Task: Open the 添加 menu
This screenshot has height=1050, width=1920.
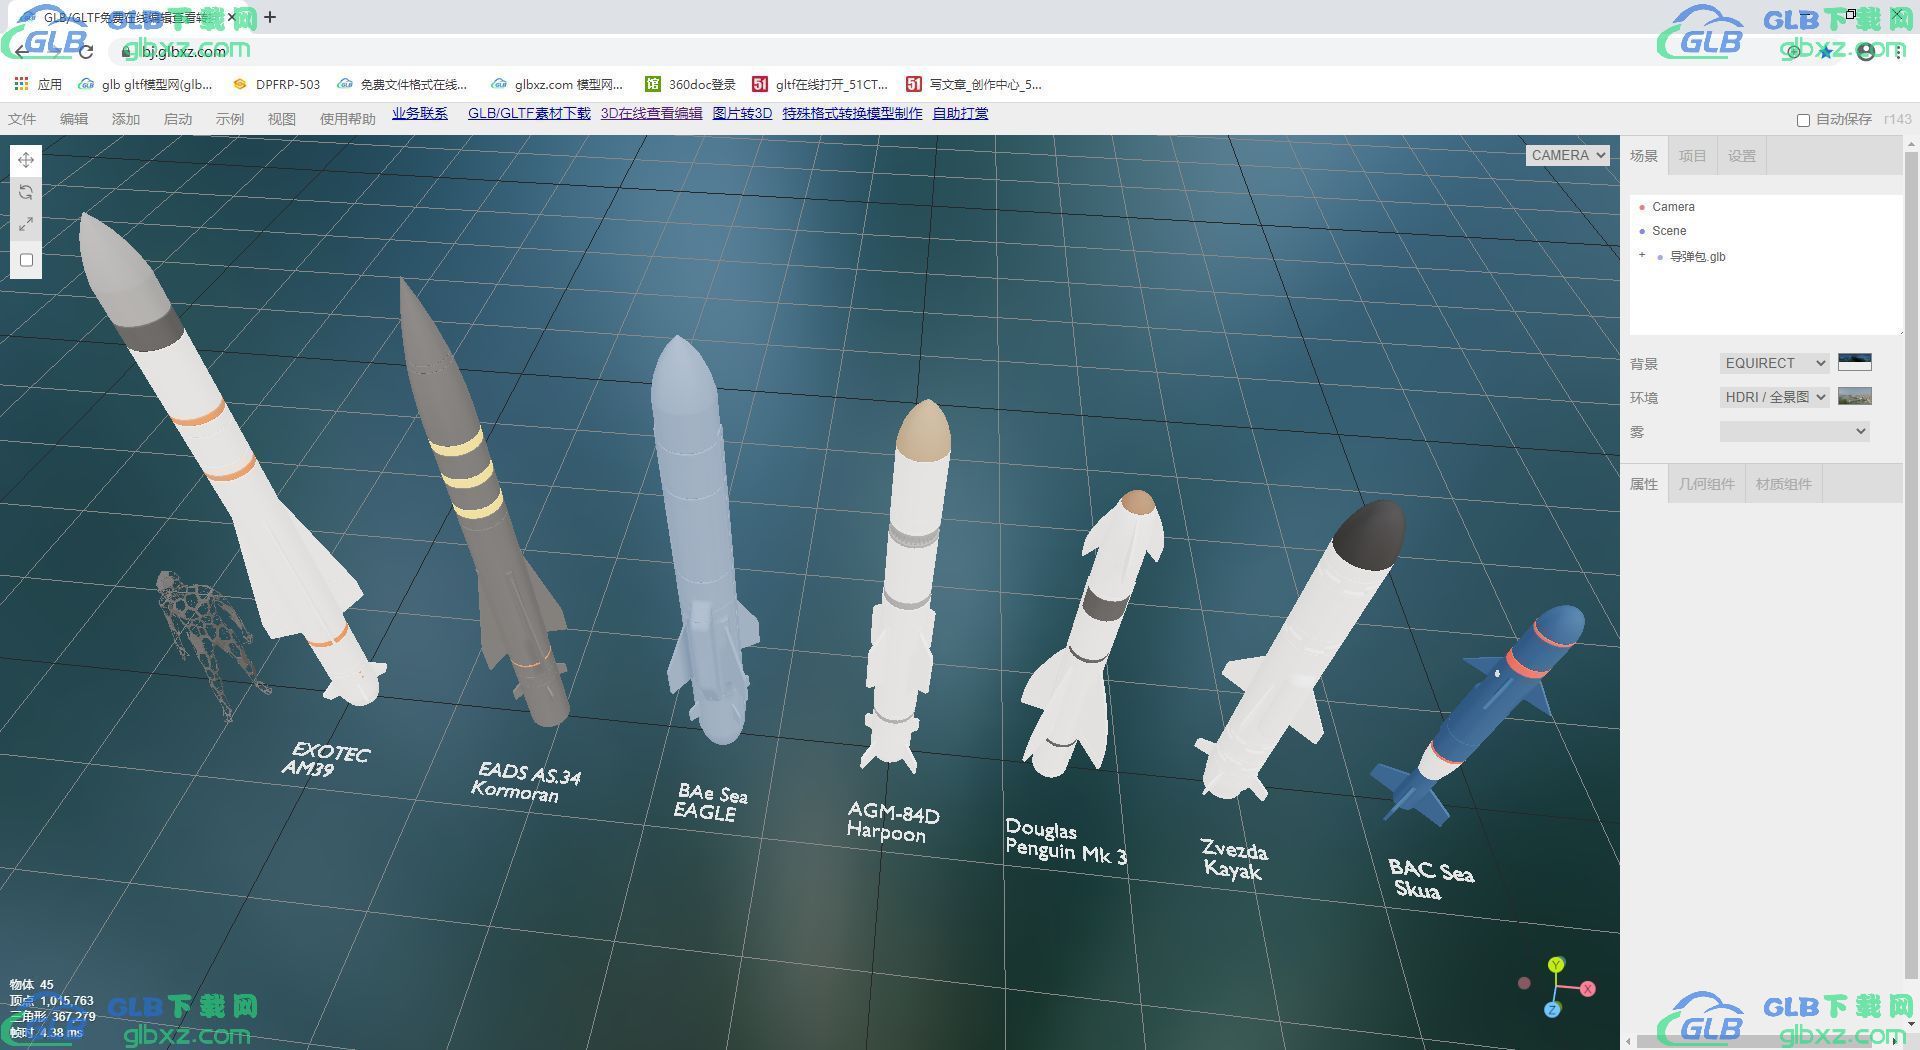Action: [126, 119]
